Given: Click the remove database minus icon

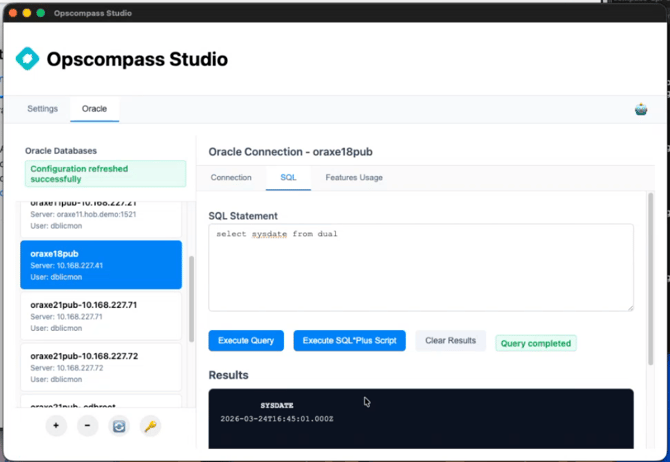Looking at the screenshot, I should (x=87, y=426).
